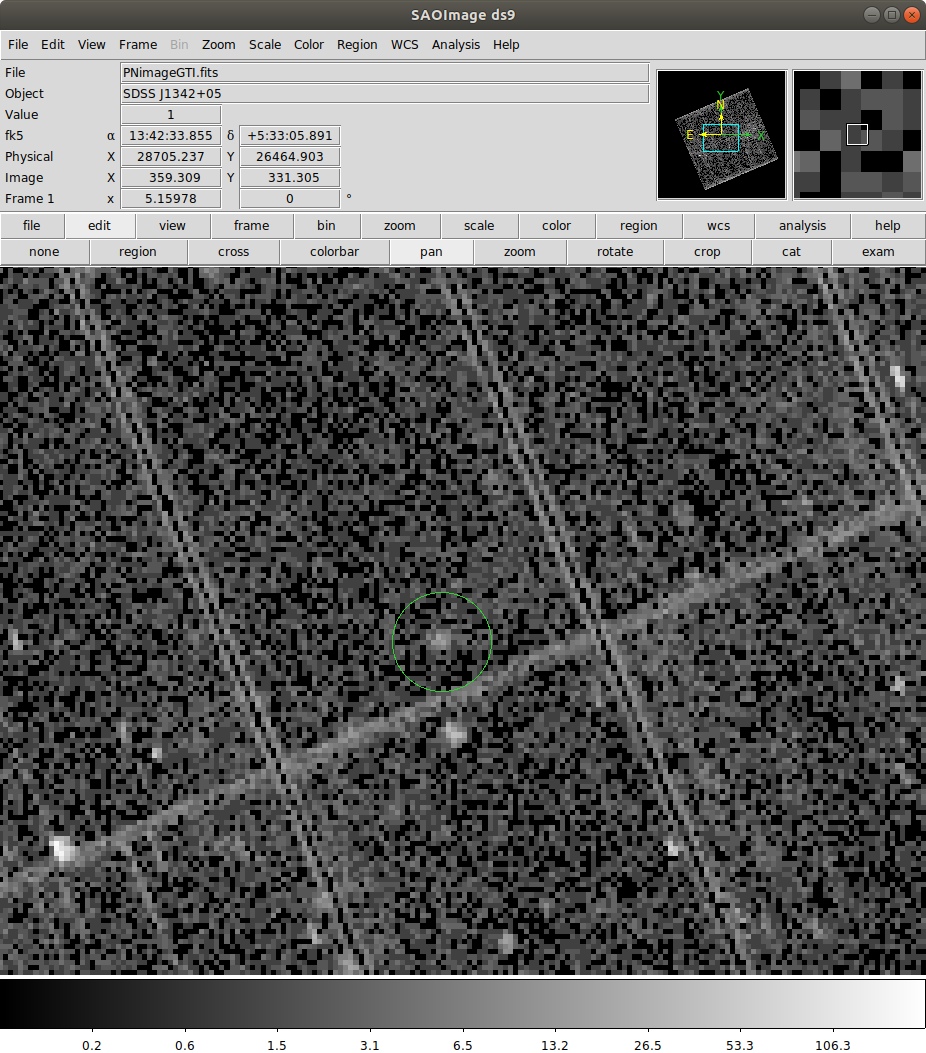Open the Region menu
The width and height of the screenshot is (926, 1053).
[x=357, y=45]
